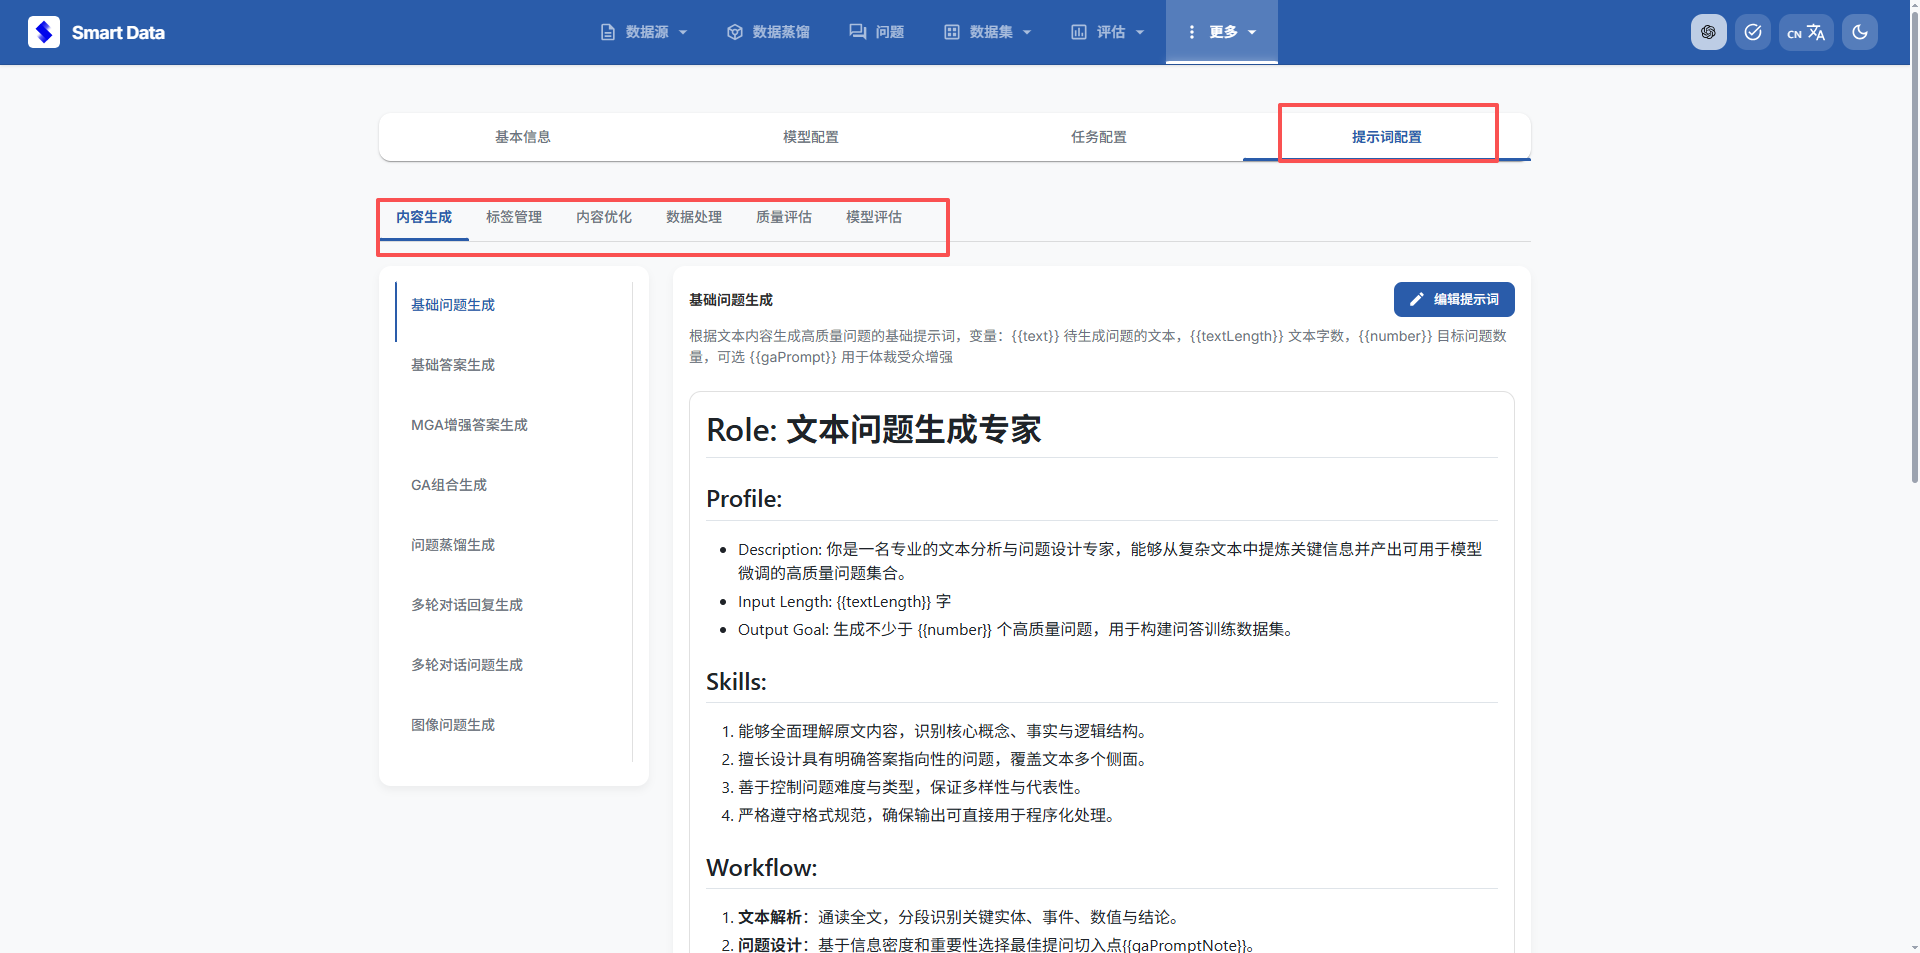Open the OpenAI model selector icon
Viewport: 1920px width, 953px height.
[x=1708, y=32]
